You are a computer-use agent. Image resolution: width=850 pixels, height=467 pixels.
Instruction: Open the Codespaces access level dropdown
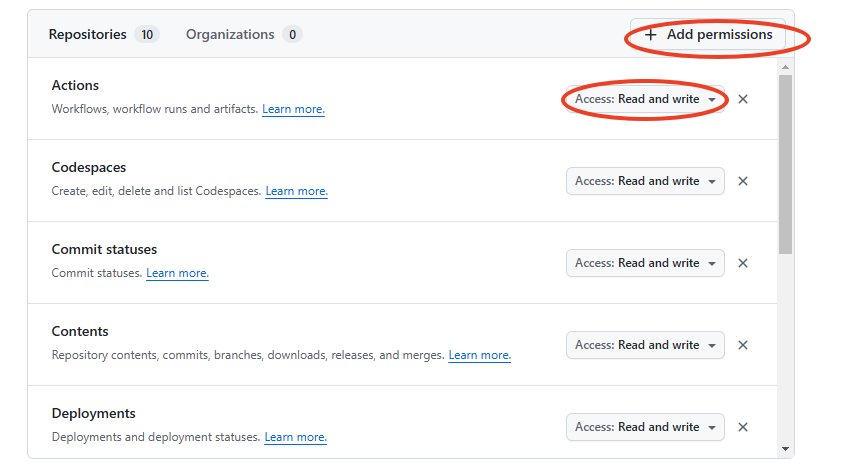coord(645,181)
